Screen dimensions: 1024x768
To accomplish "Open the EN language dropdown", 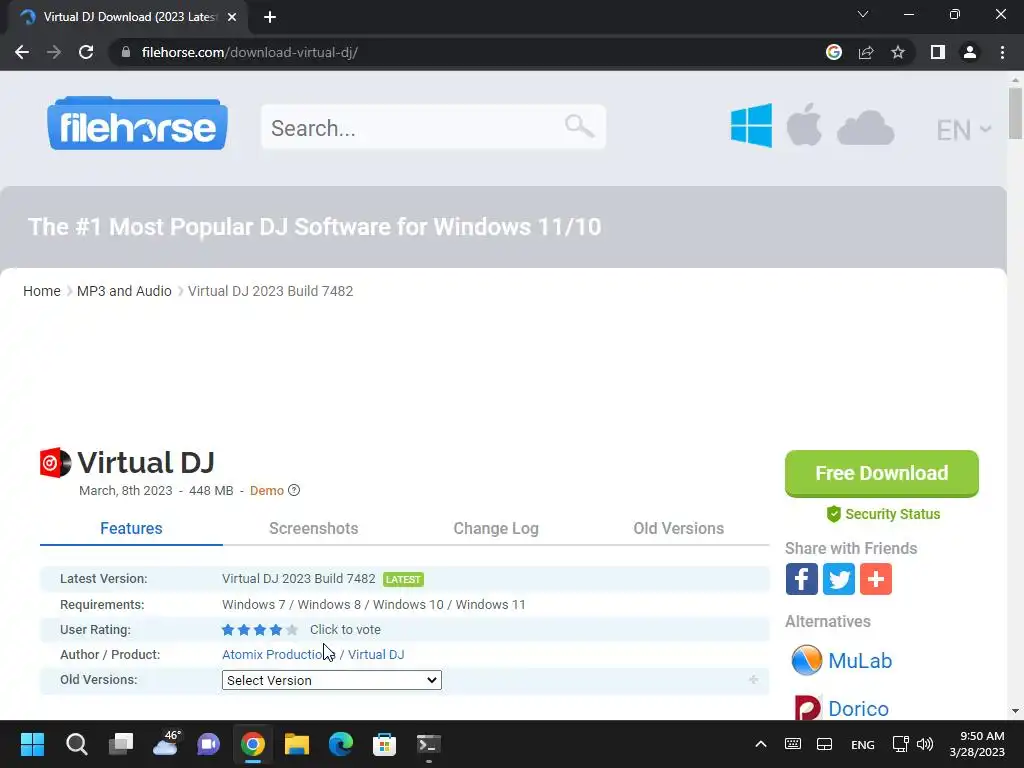I will [x=964, y=130].
